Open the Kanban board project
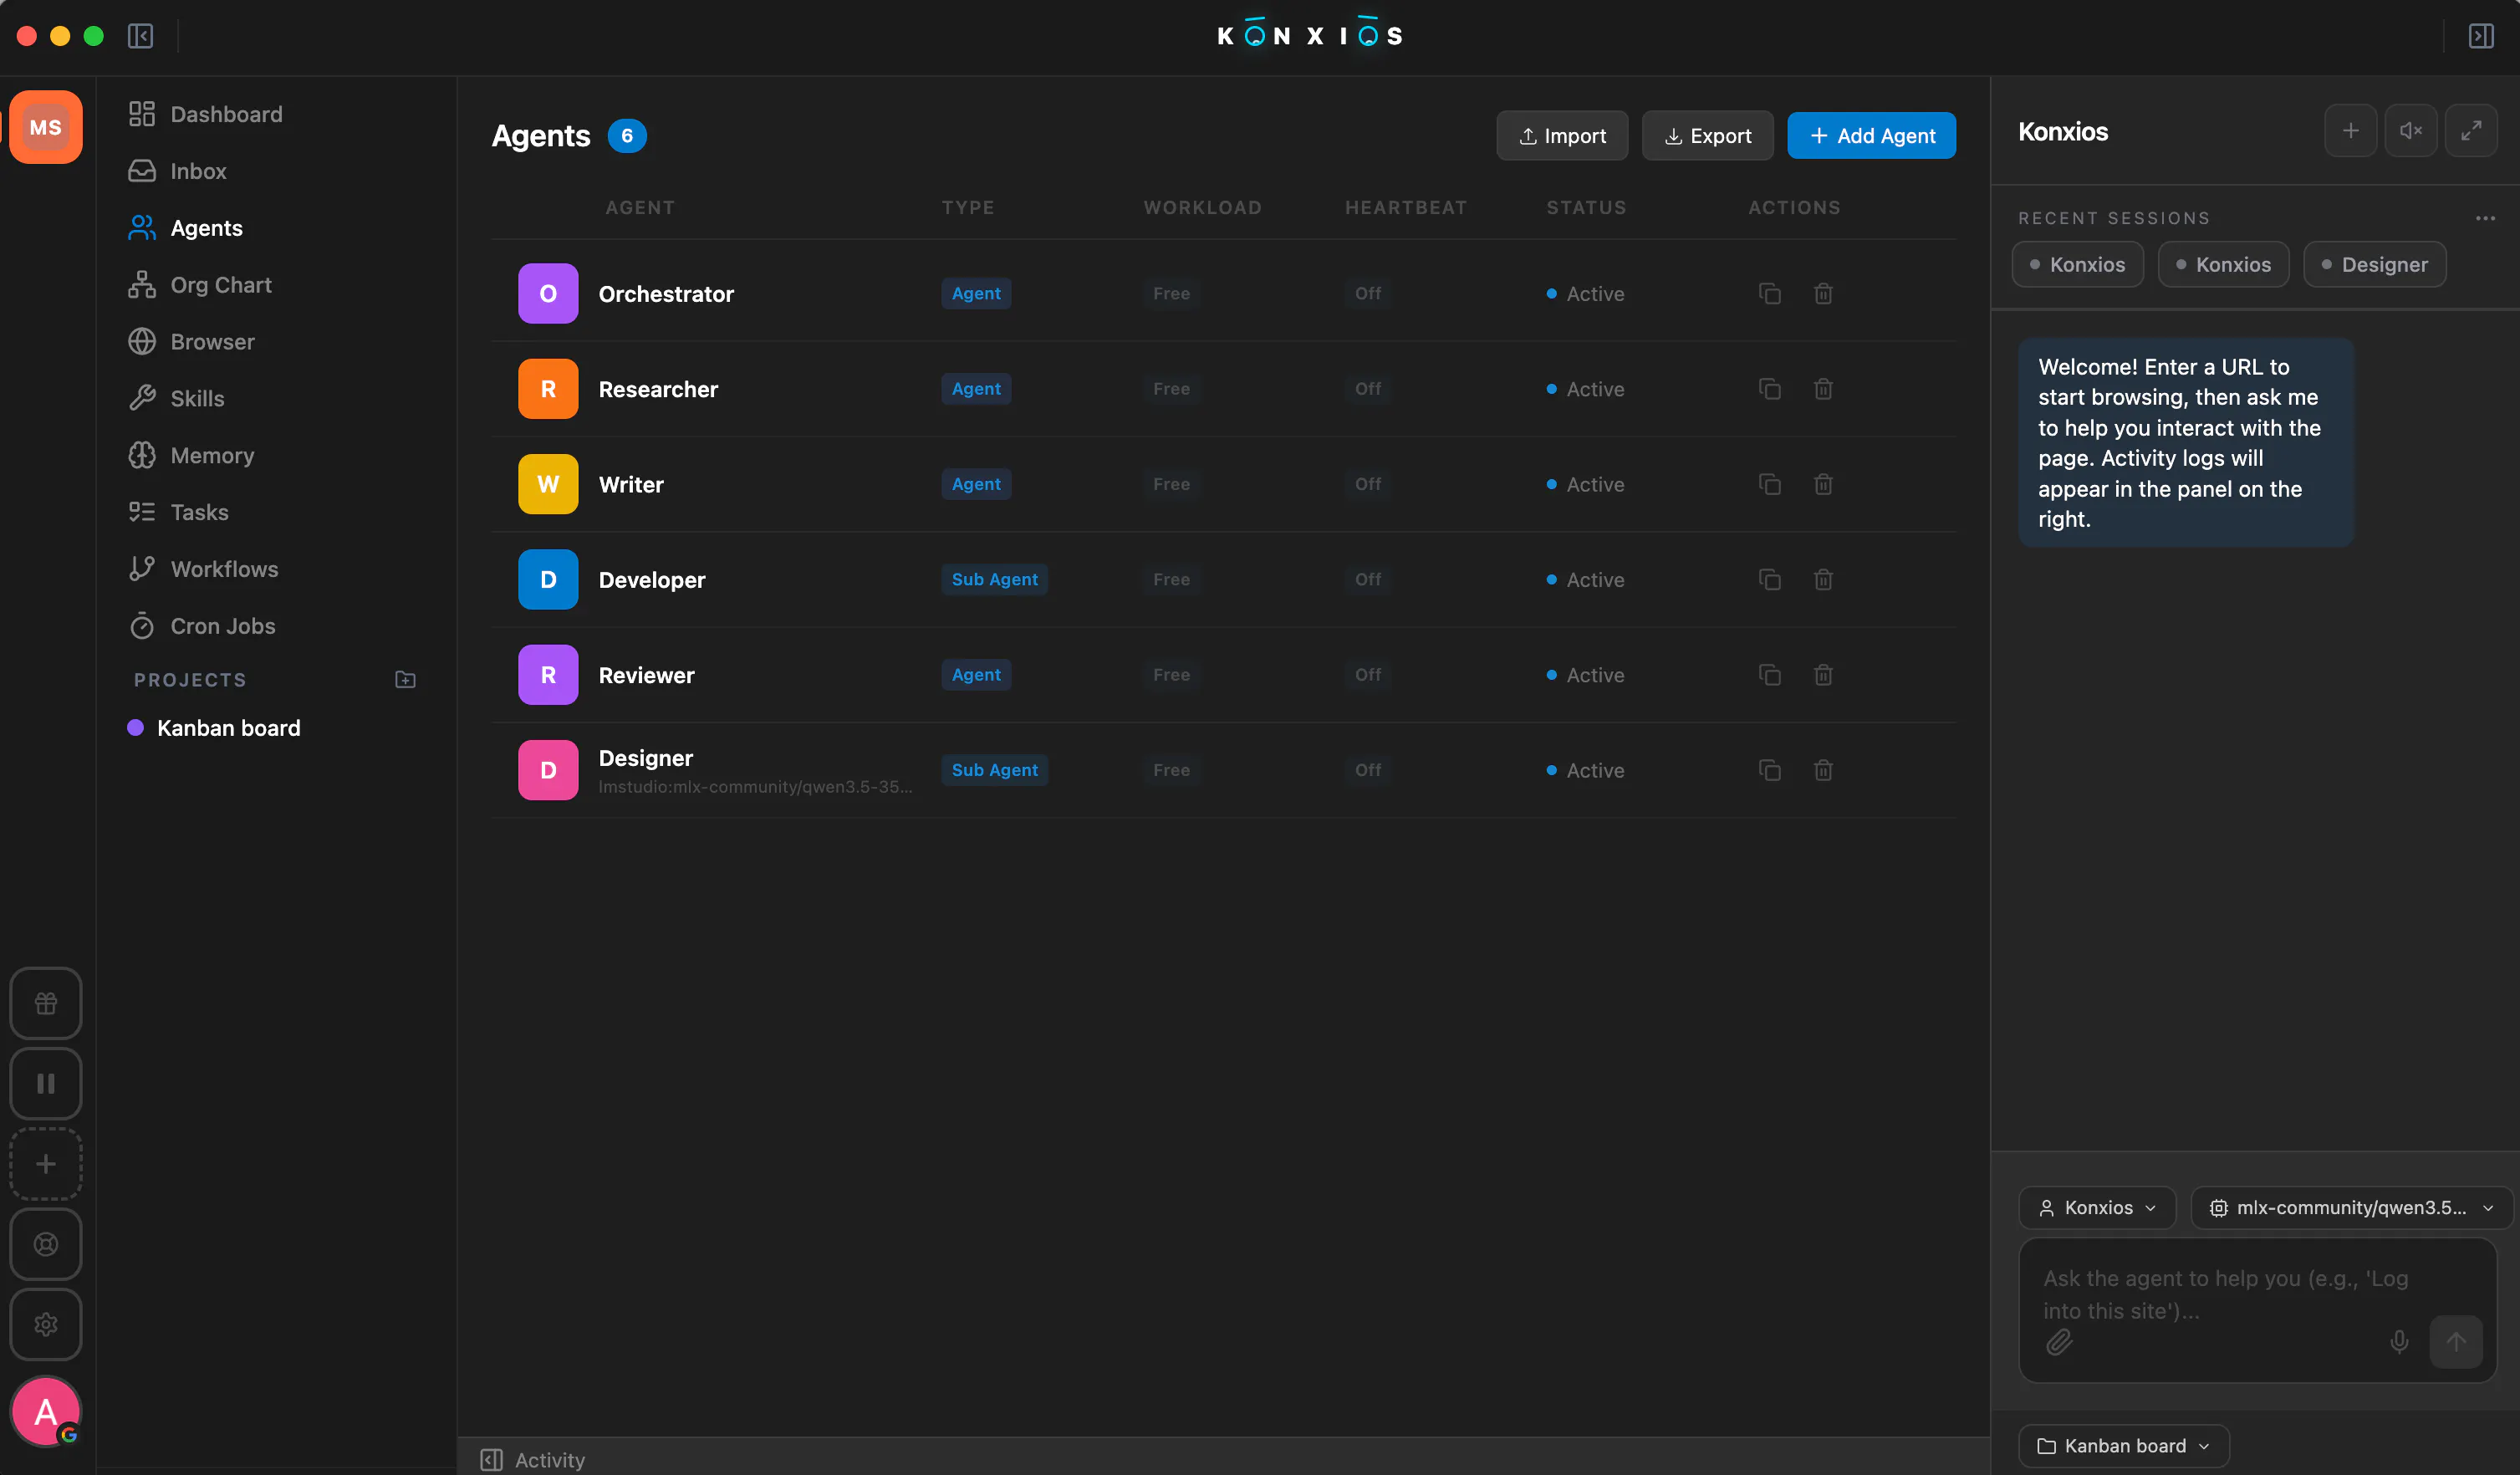This screenshot has height=1475, width=2520. [214, 728]
